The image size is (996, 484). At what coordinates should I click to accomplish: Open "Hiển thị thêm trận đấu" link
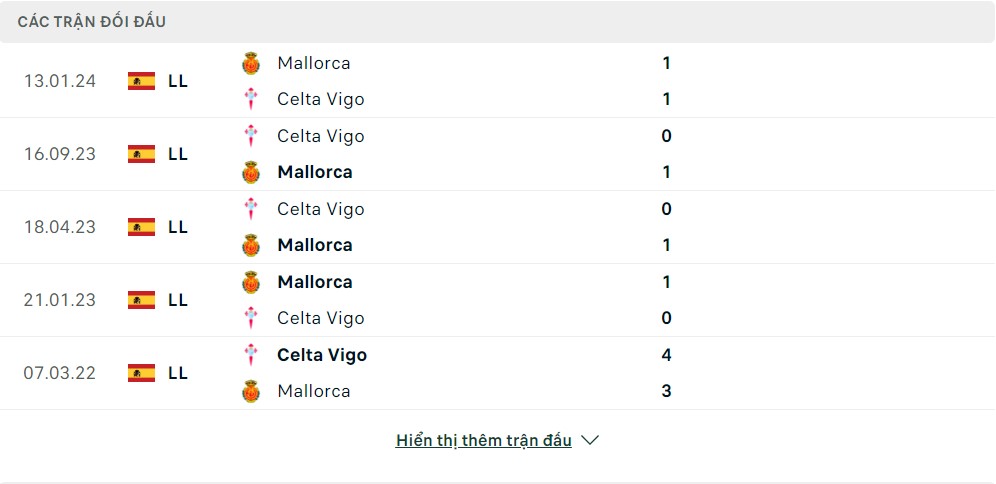point(483,440)
